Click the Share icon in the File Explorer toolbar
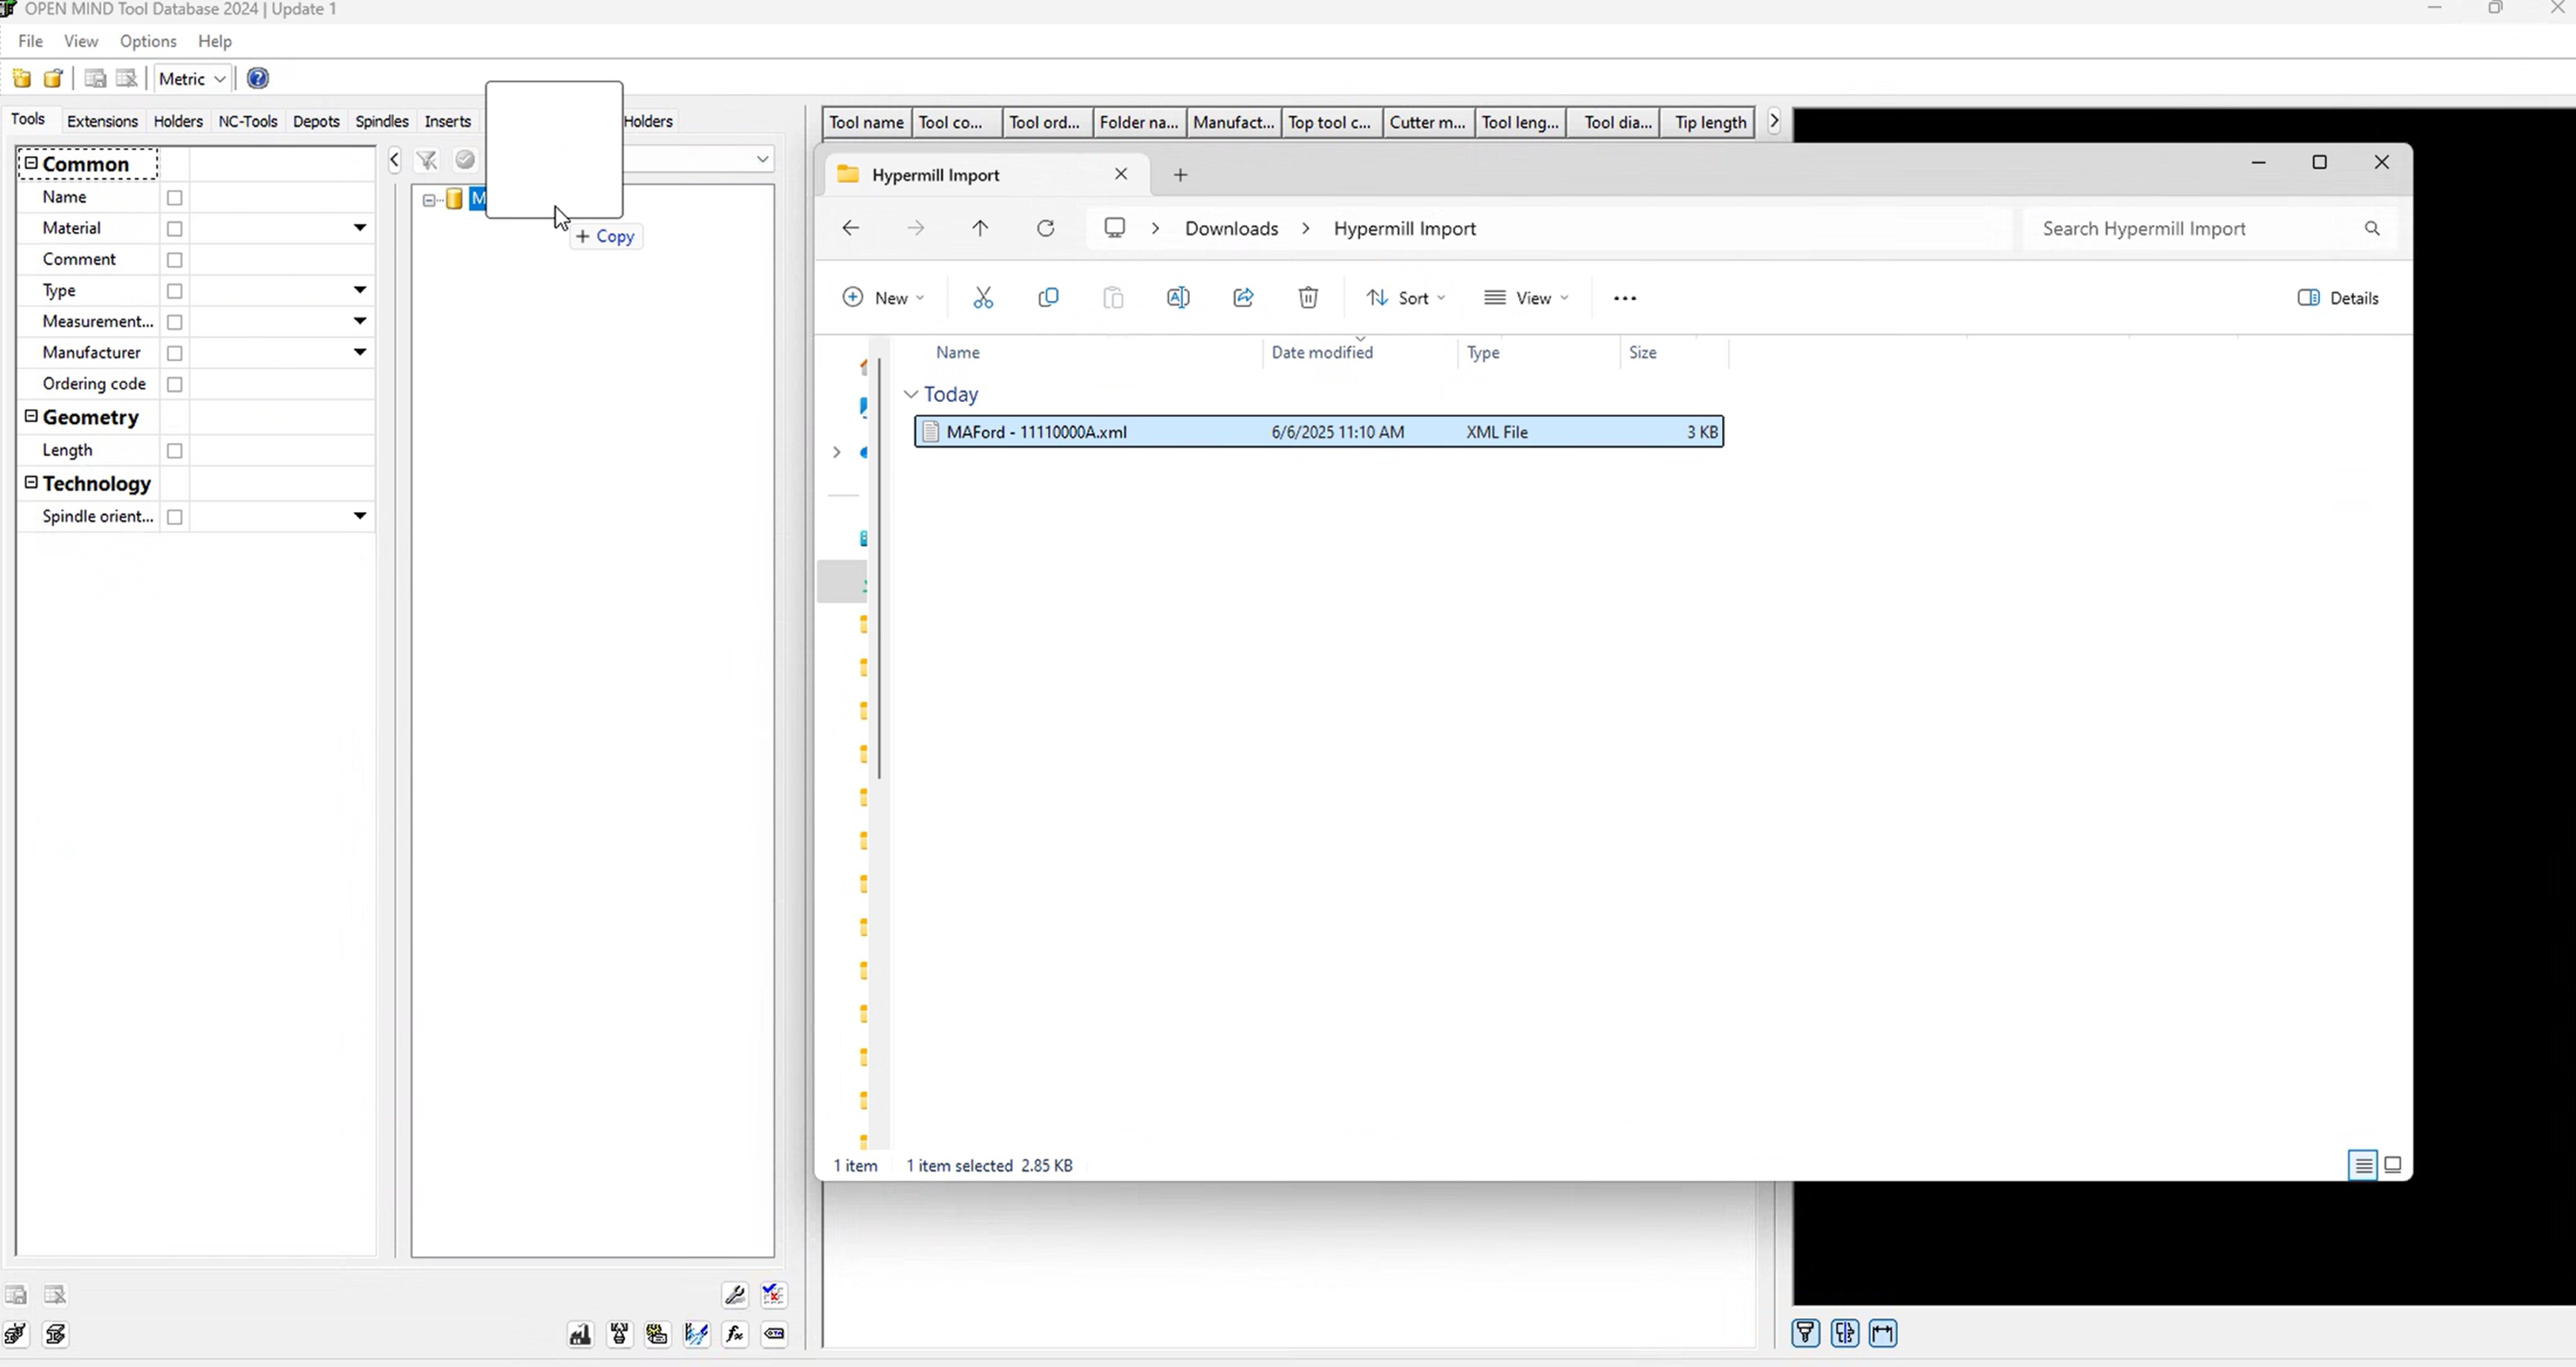The image size is (2576, 1367). pos(1243,298)
